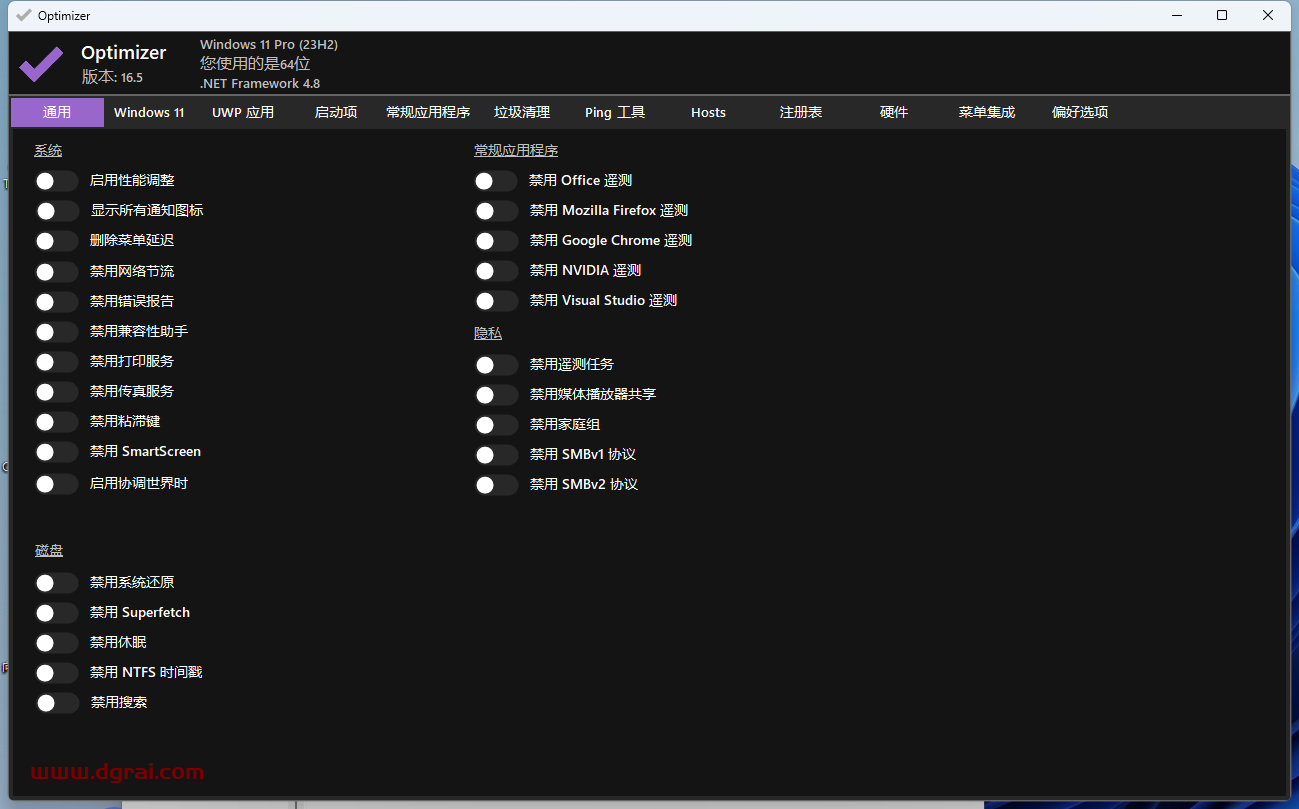Open the 菜单集成 tab
Viewport: 1299px width, 809px height.
pyautogui.click(x=987, y=112)
